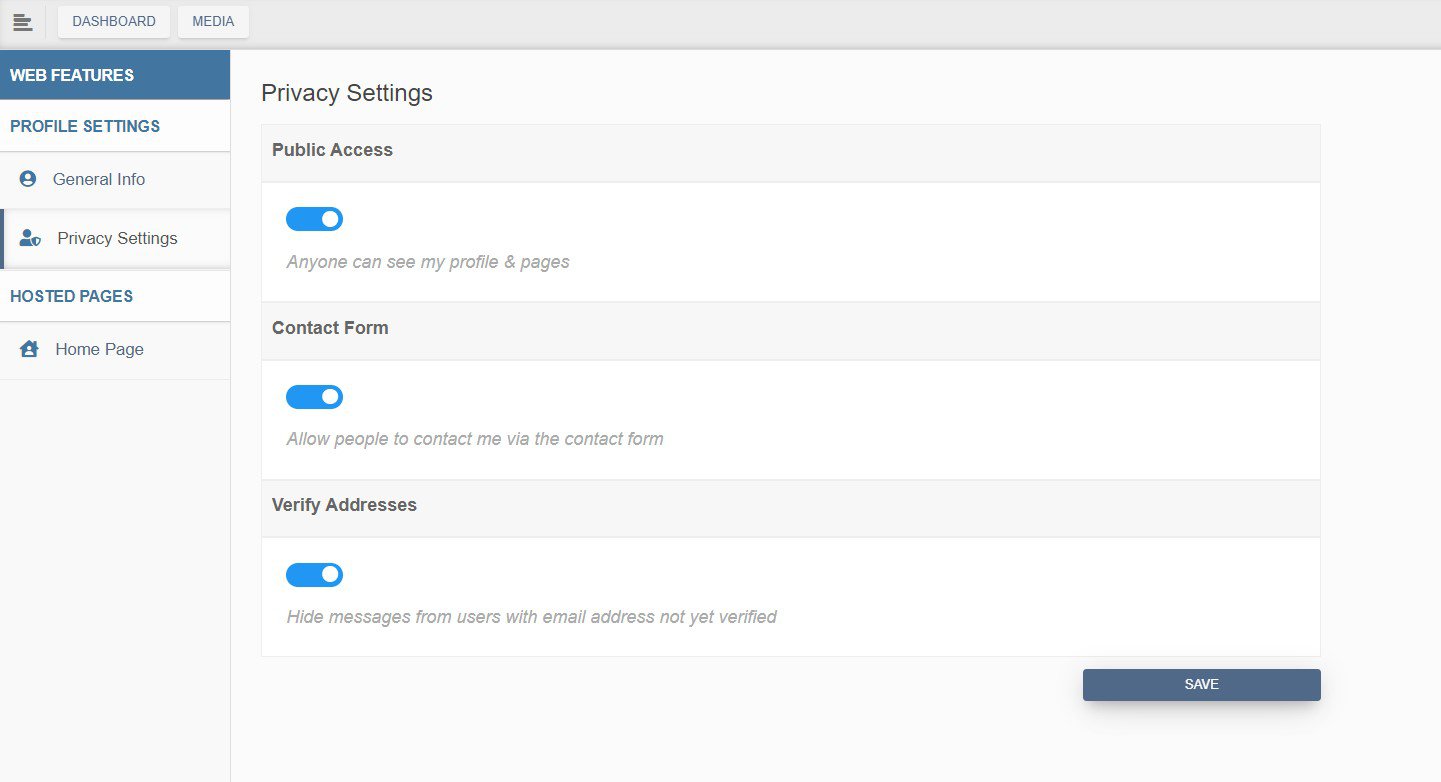Click 'Anyone can see my profile & pages'
Image resolution: width=1441 pixels, height=782 pixels.
click(428, 262)
